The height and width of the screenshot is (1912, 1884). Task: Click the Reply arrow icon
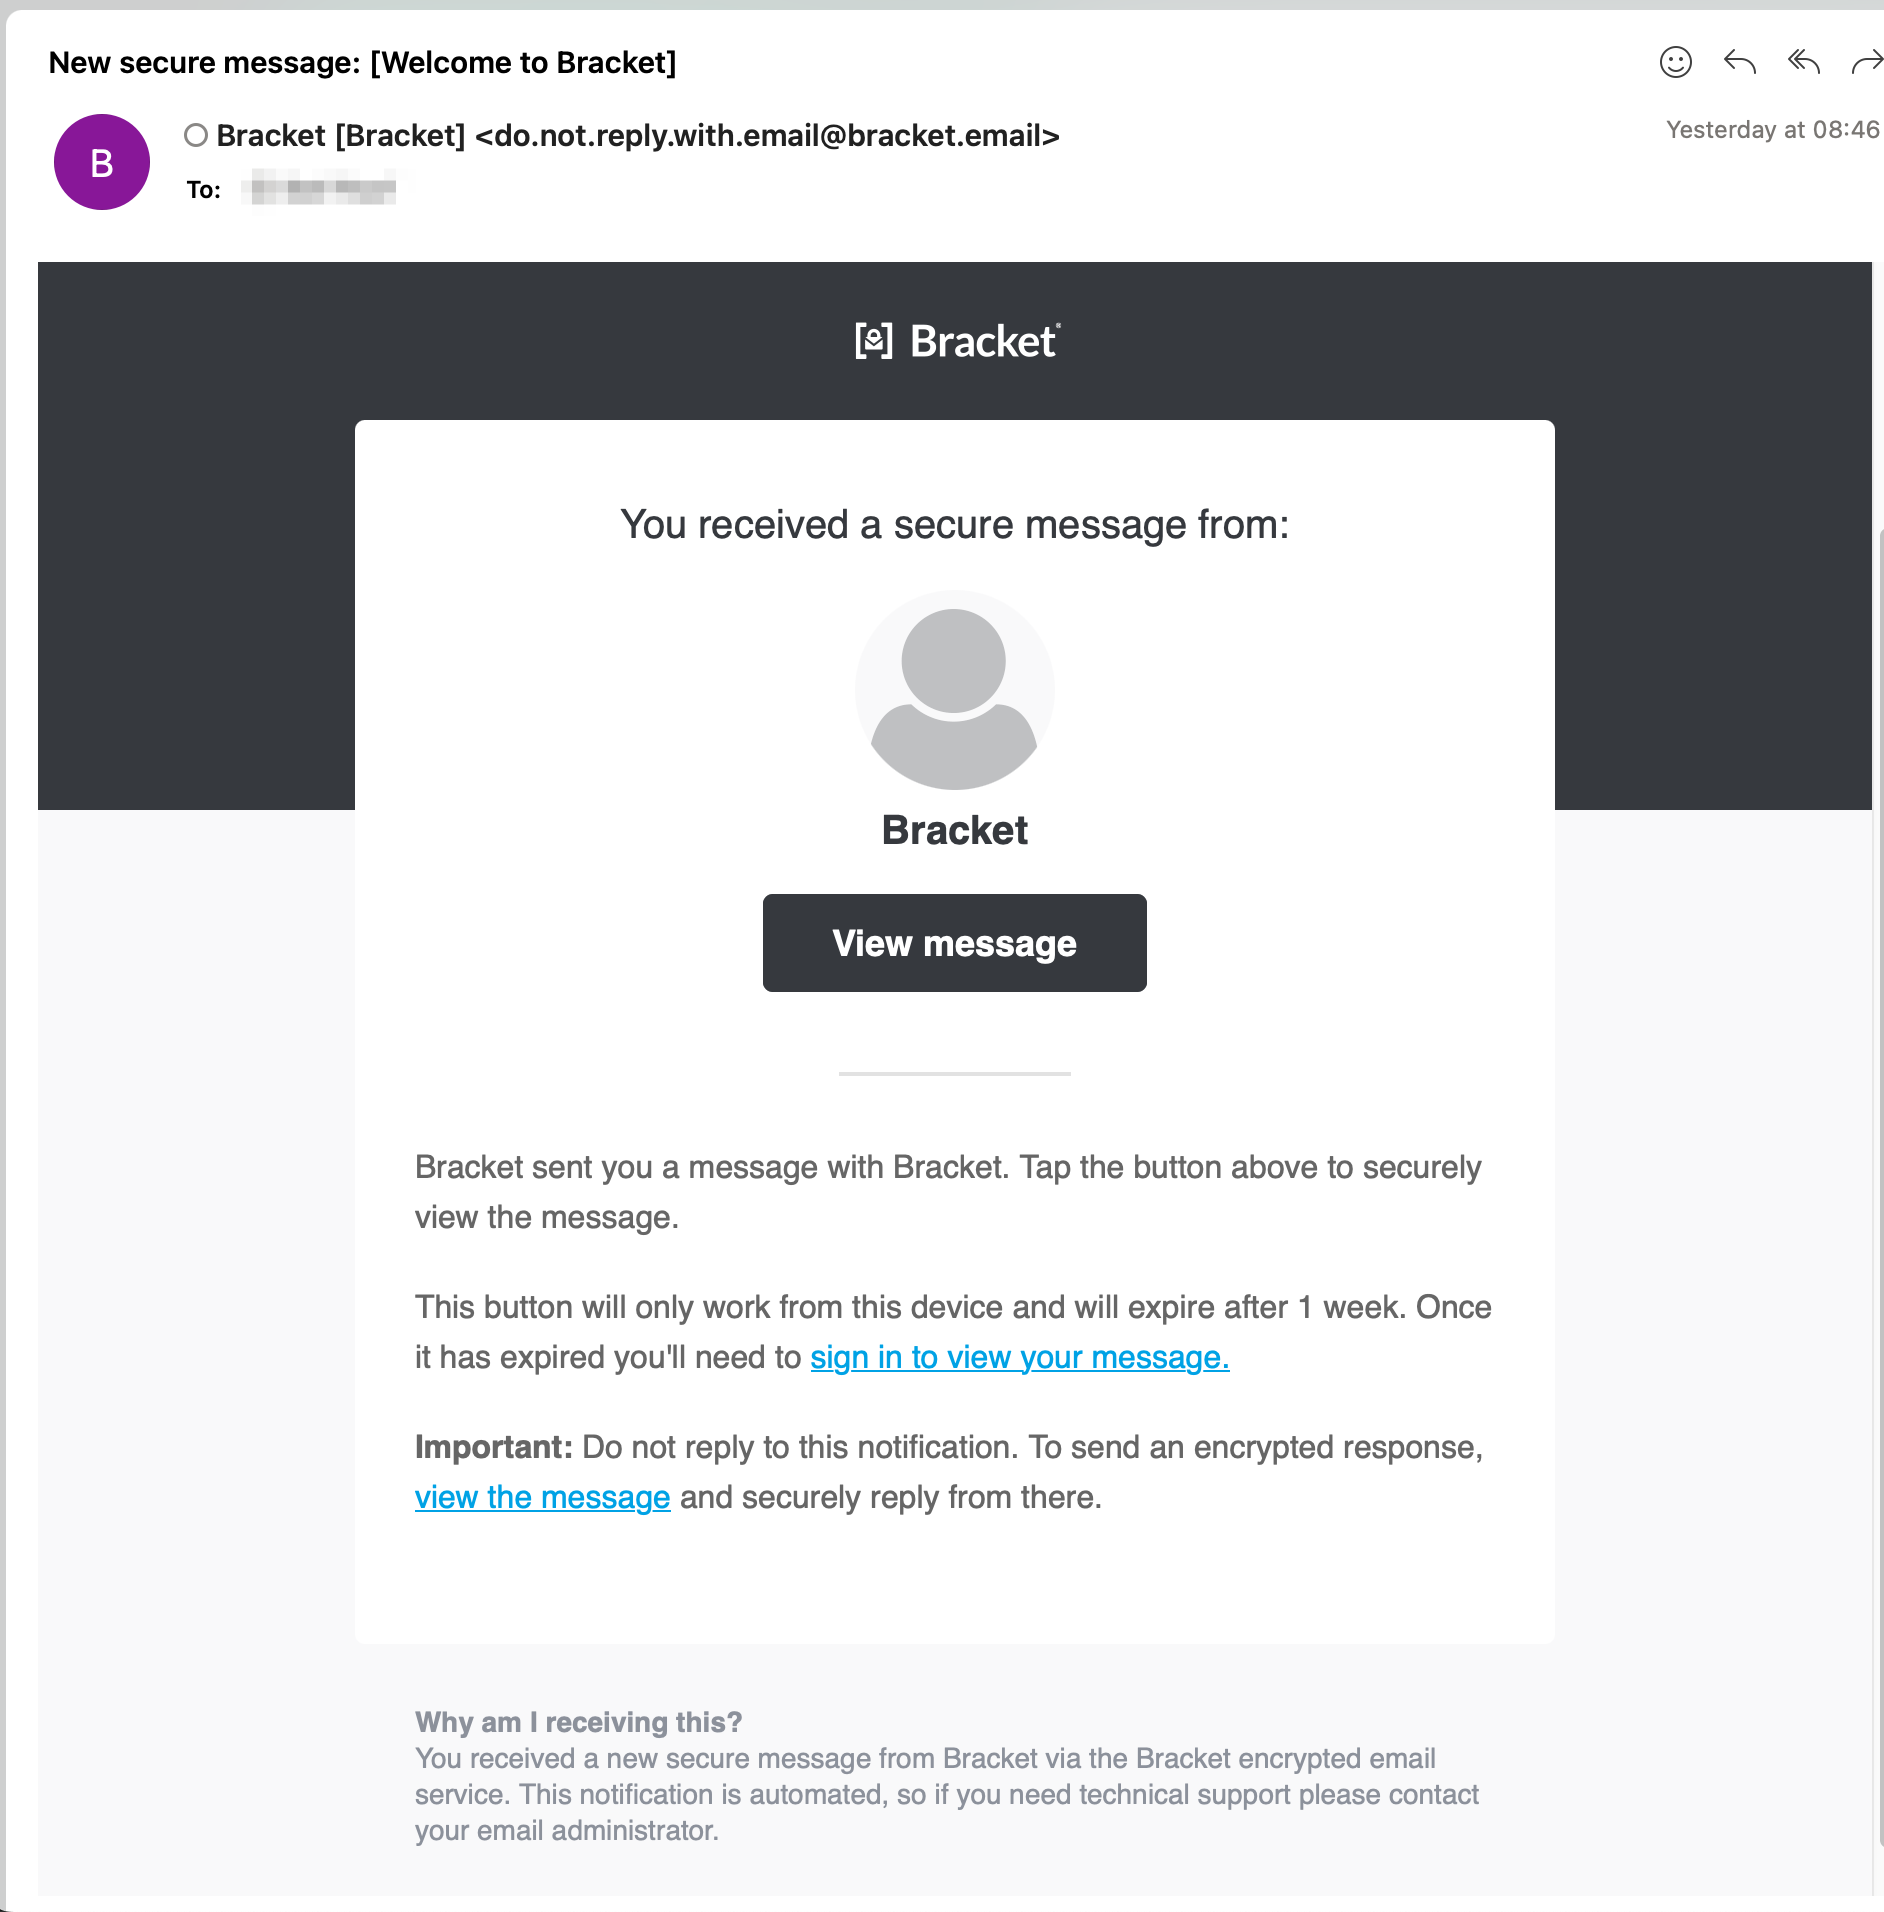[1739, 62]
